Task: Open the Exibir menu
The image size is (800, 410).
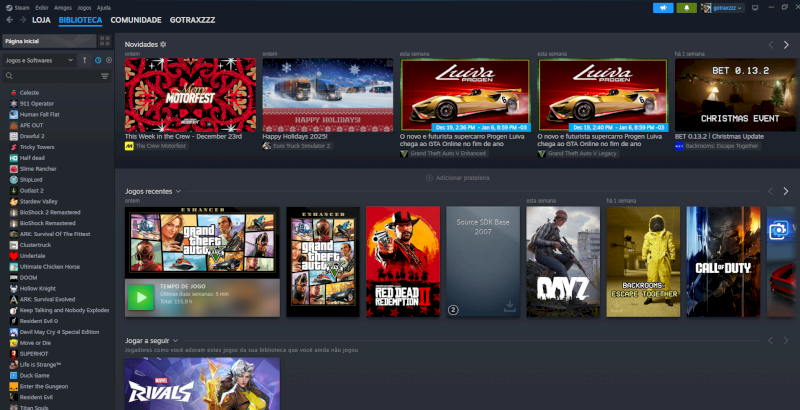Action: (x=42, y=8)
